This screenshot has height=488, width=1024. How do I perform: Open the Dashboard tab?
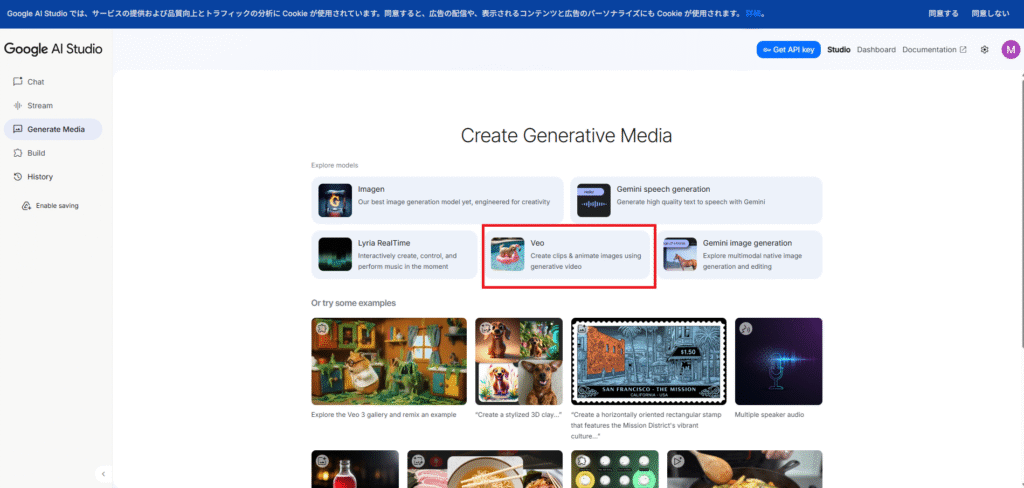(x=876, y=50)
